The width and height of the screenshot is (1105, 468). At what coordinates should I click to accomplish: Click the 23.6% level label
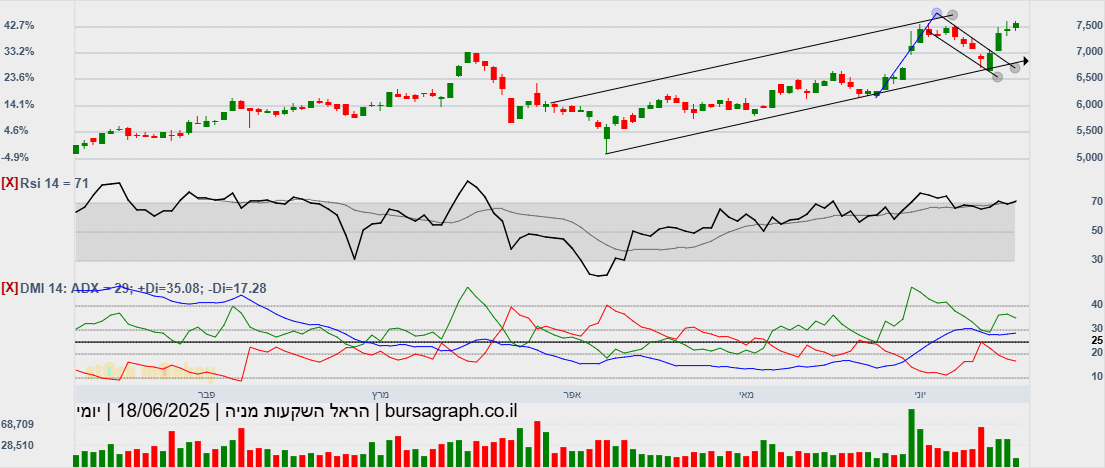(x=20, y=78)
